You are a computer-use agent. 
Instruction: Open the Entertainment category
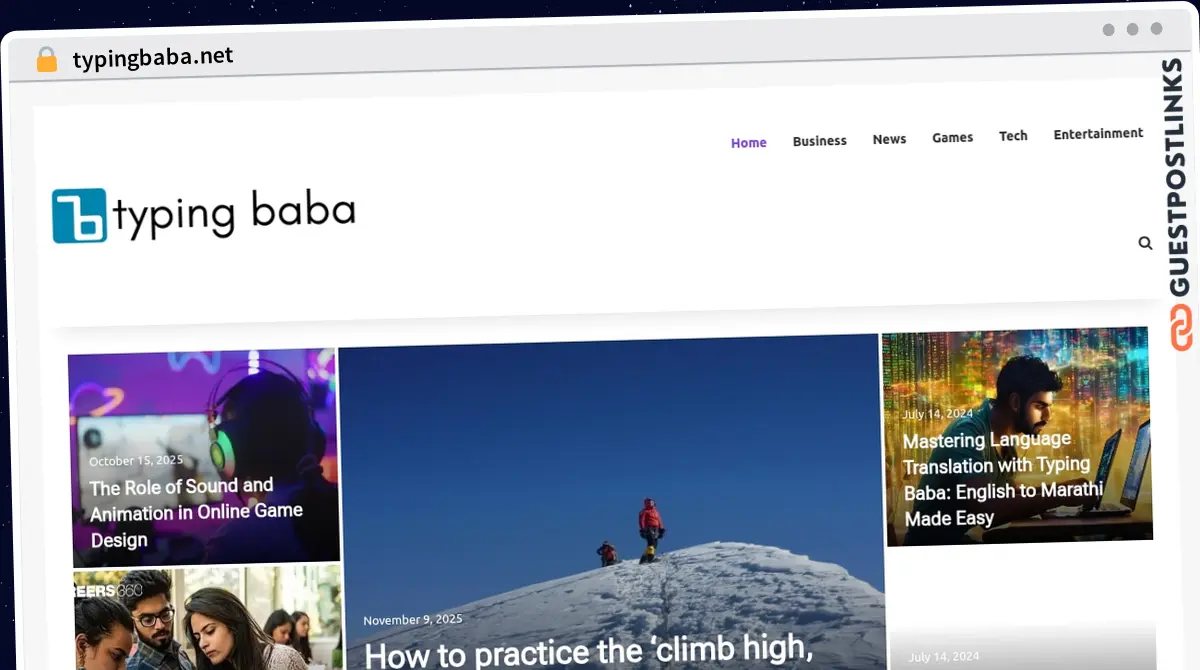click(1097, 133)
